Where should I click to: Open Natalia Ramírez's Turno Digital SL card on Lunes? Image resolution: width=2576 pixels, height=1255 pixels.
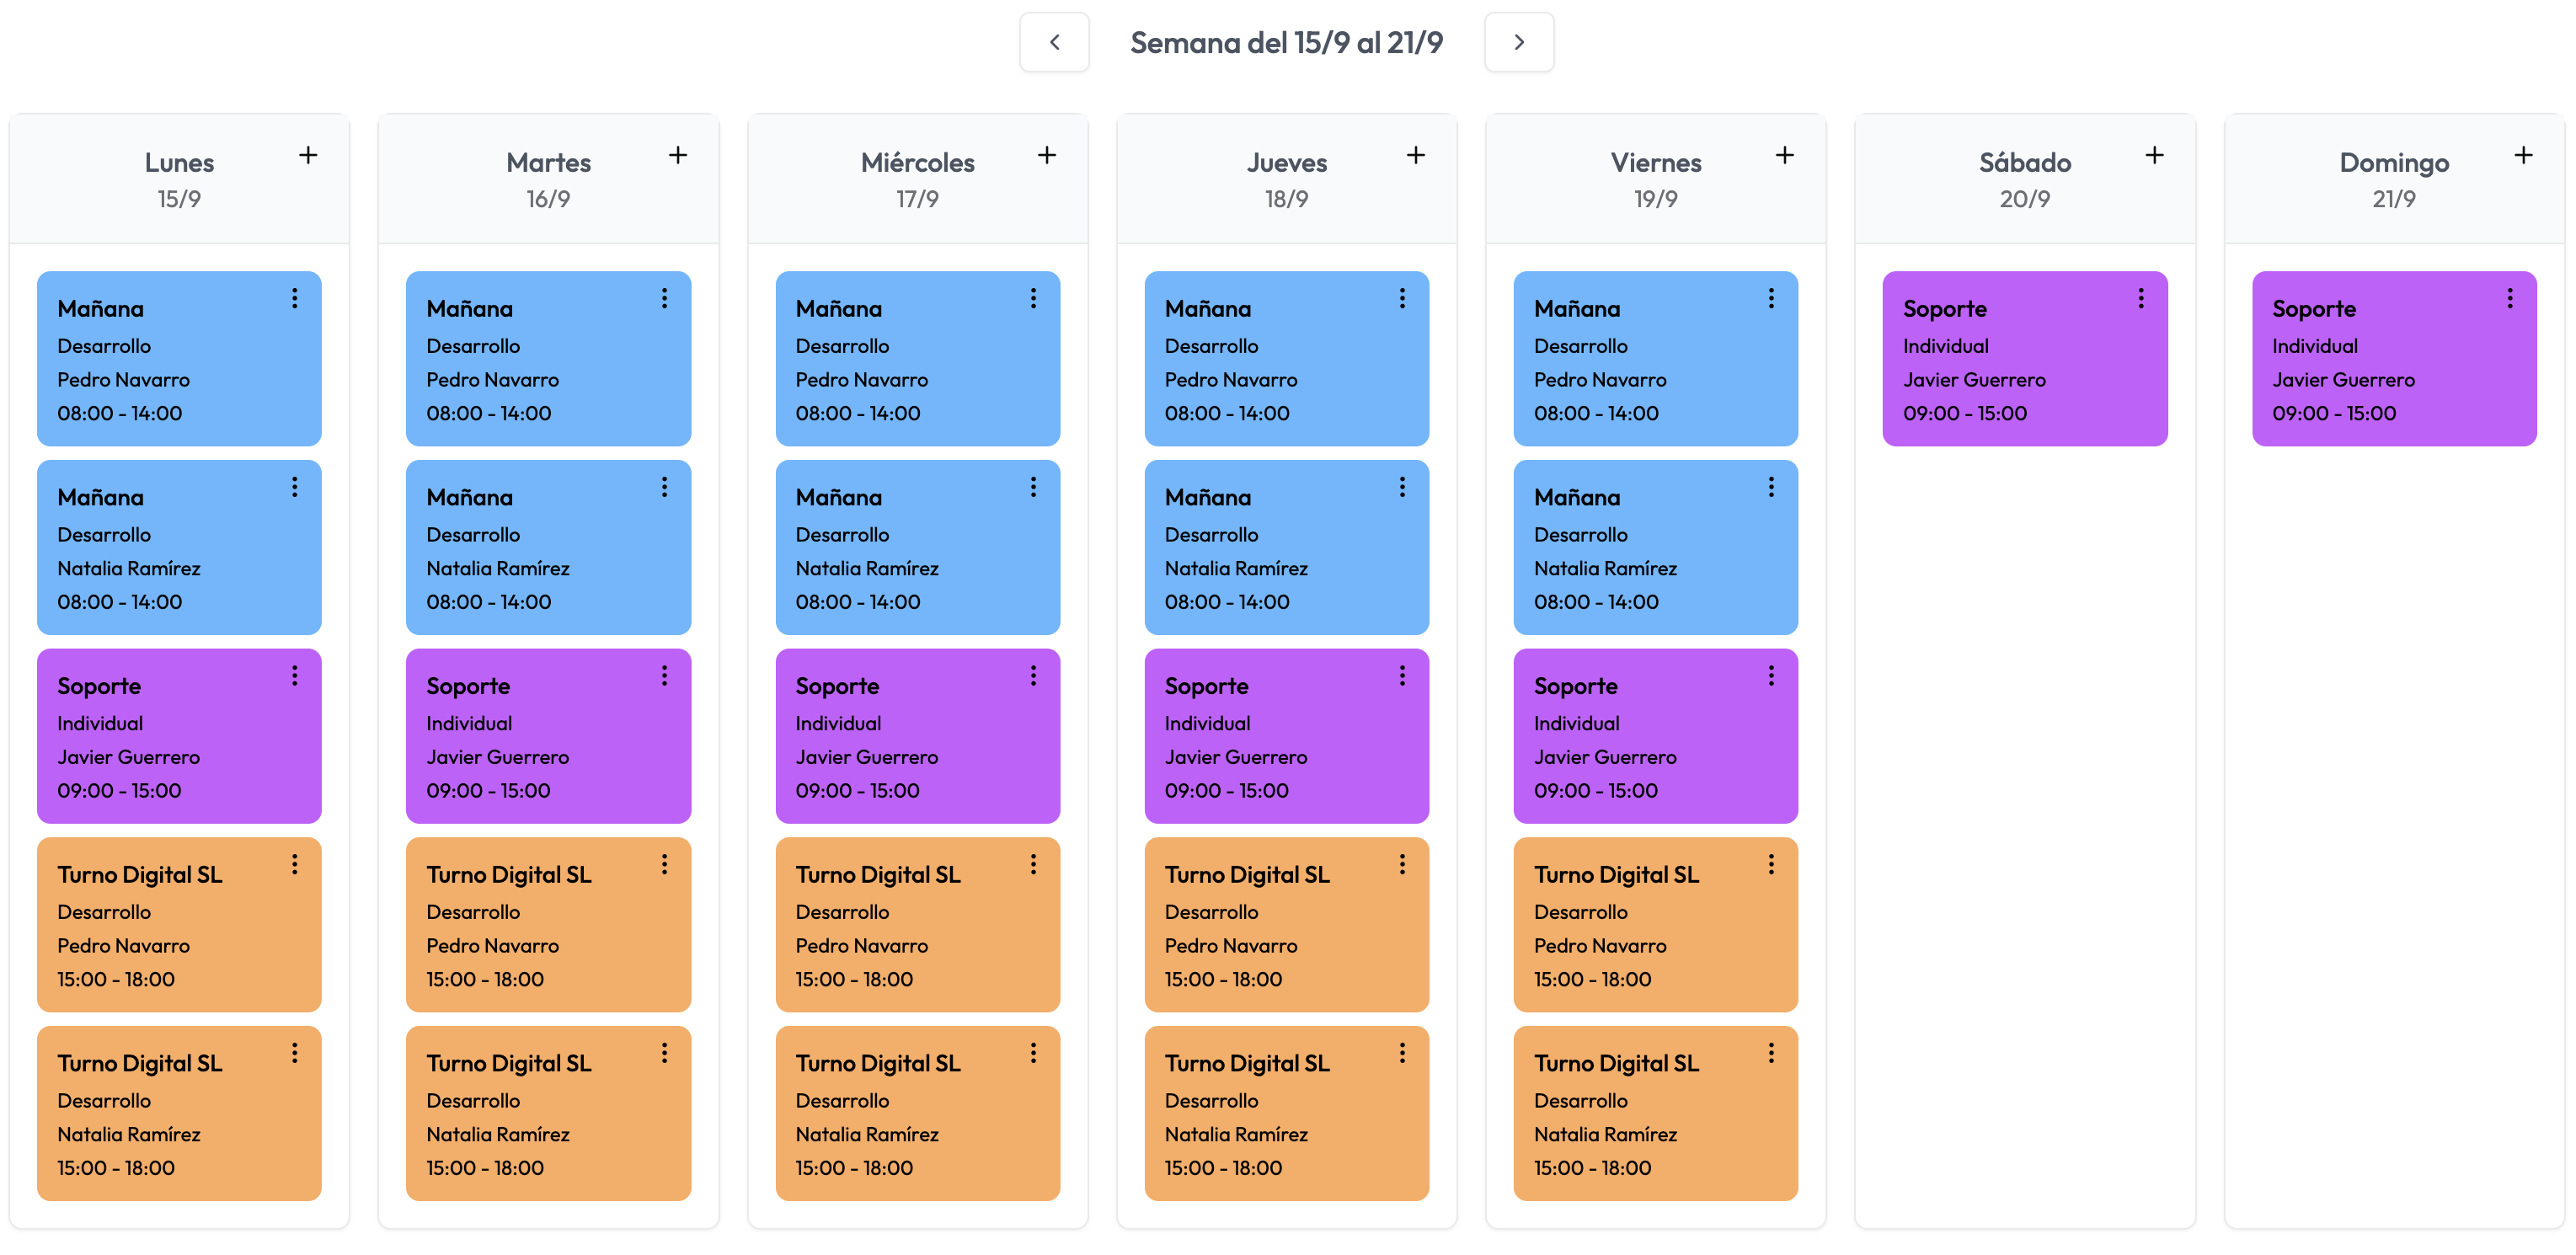point(179,1113)
